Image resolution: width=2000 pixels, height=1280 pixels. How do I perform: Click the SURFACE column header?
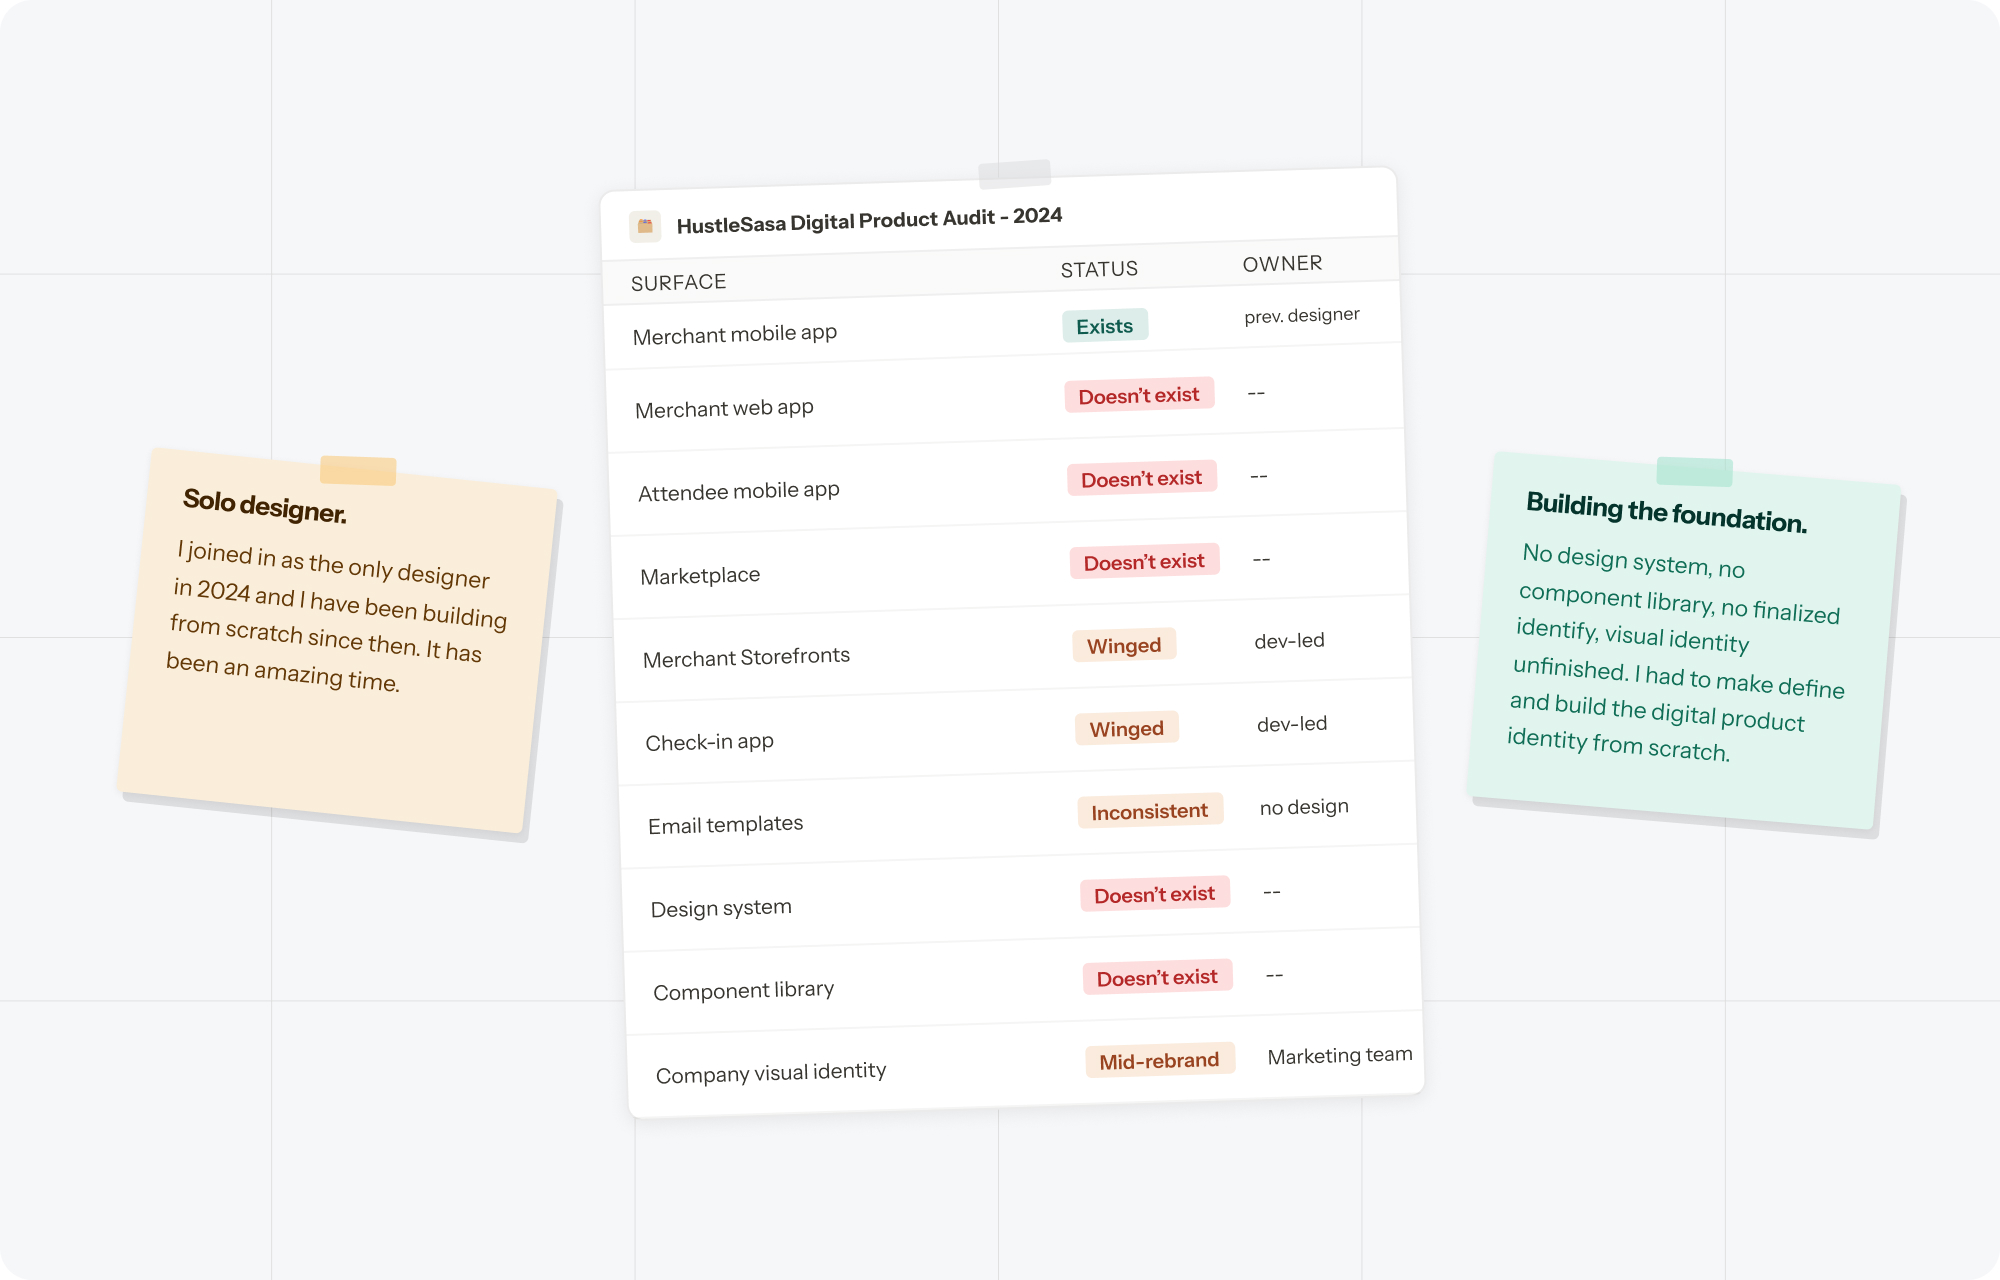click(x=678, y=283)
